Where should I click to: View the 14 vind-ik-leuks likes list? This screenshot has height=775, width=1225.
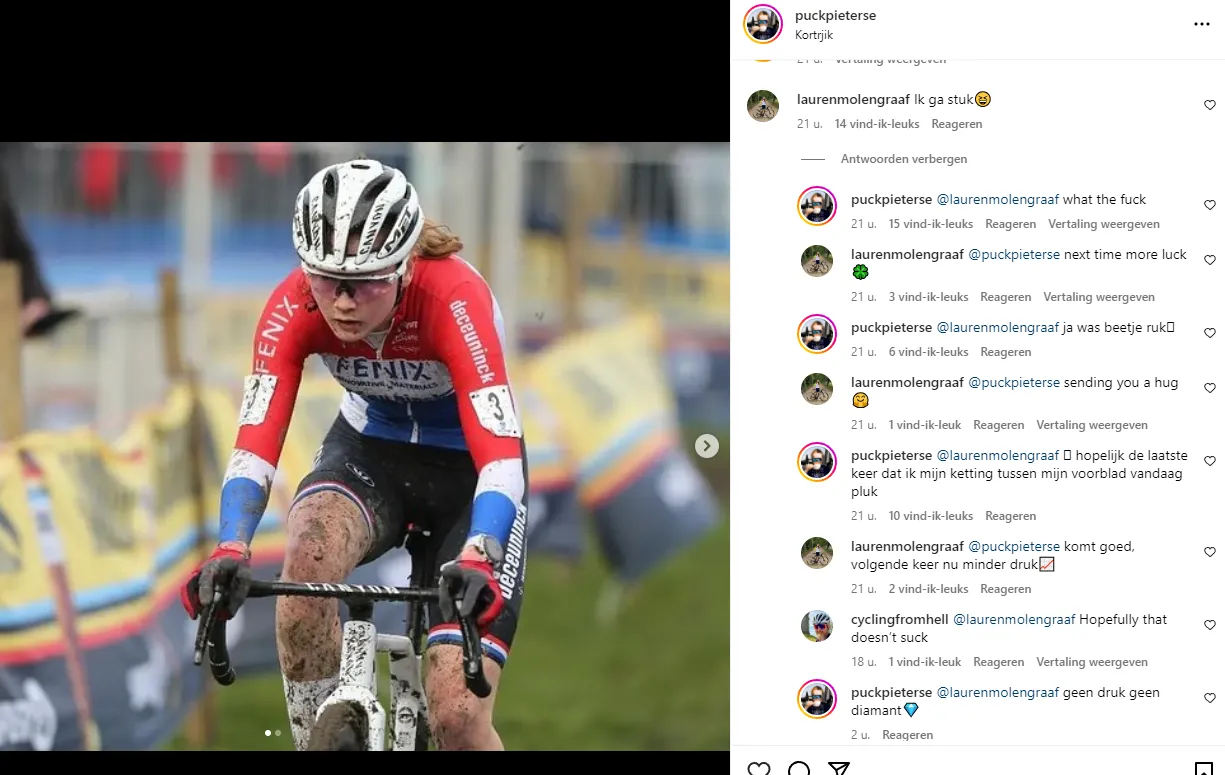tap(877, 124)
